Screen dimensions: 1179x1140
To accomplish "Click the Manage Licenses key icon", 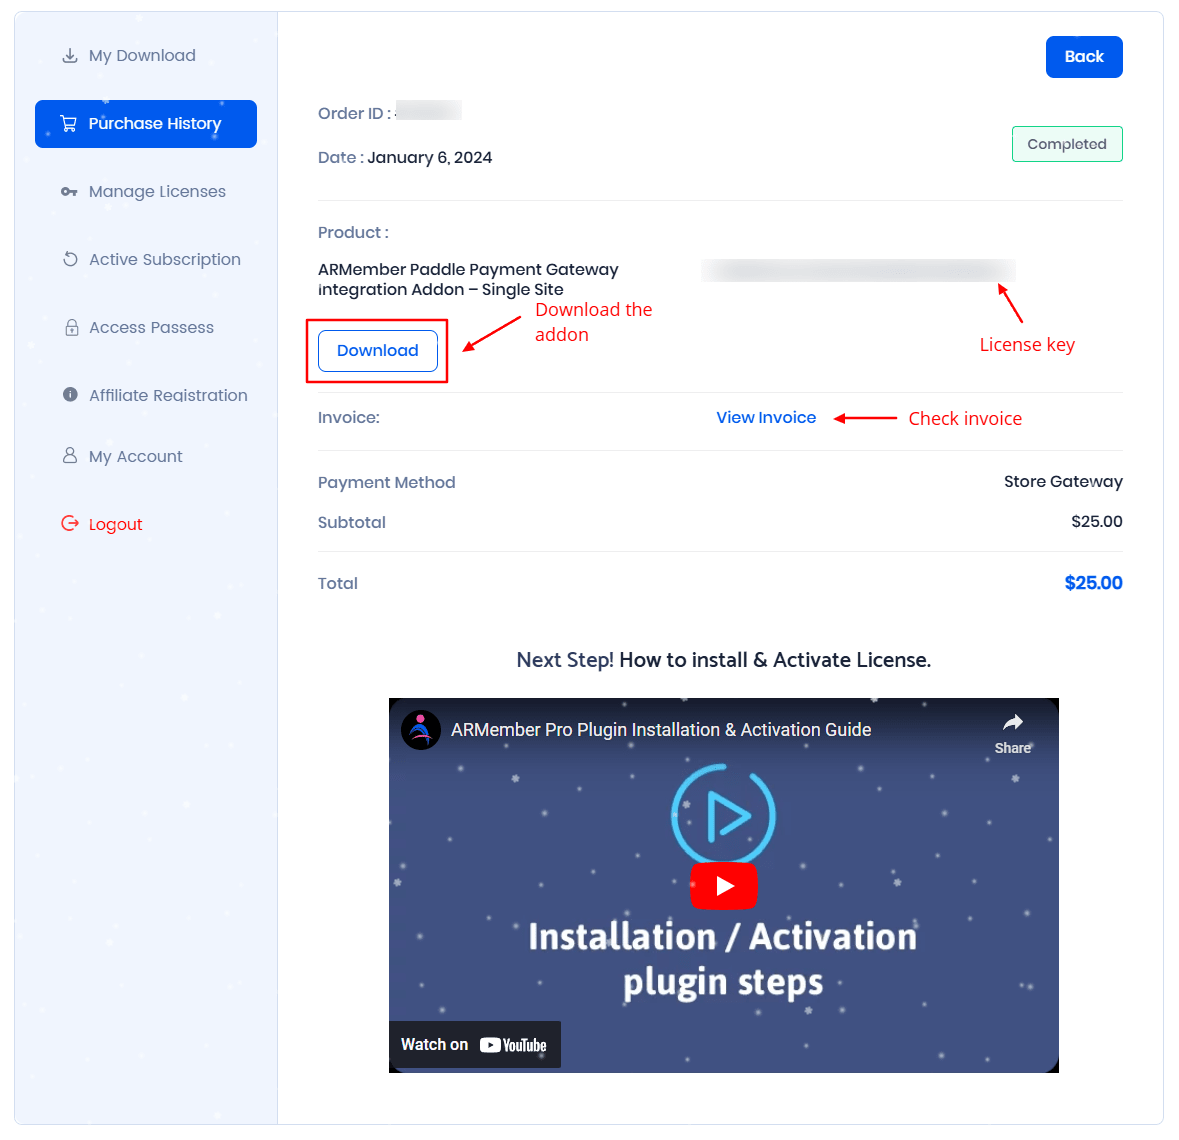I will click(x=69, y=192).
